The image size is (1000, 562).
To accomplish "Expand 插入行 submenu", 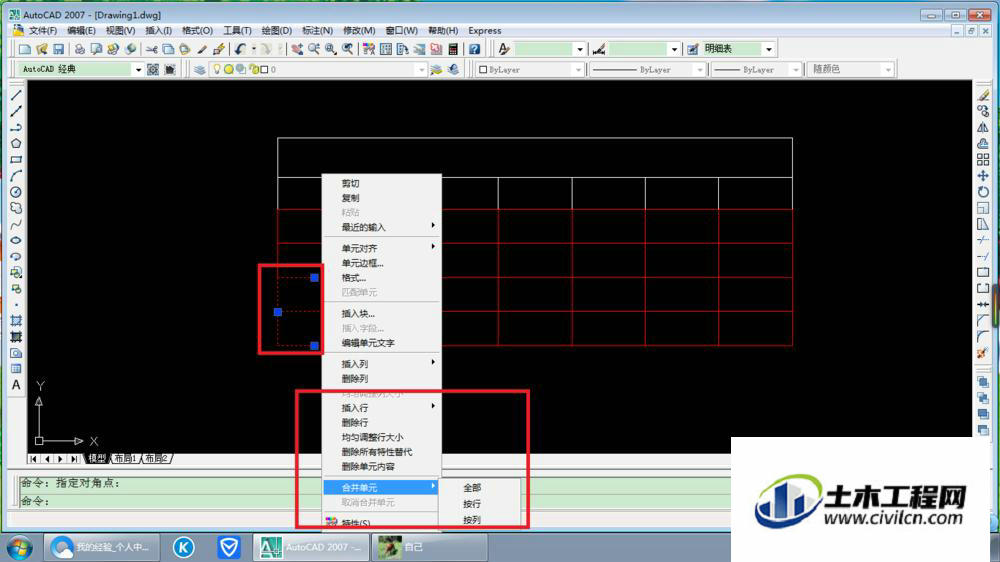I will pyautogui.click(x=381, y=407).
